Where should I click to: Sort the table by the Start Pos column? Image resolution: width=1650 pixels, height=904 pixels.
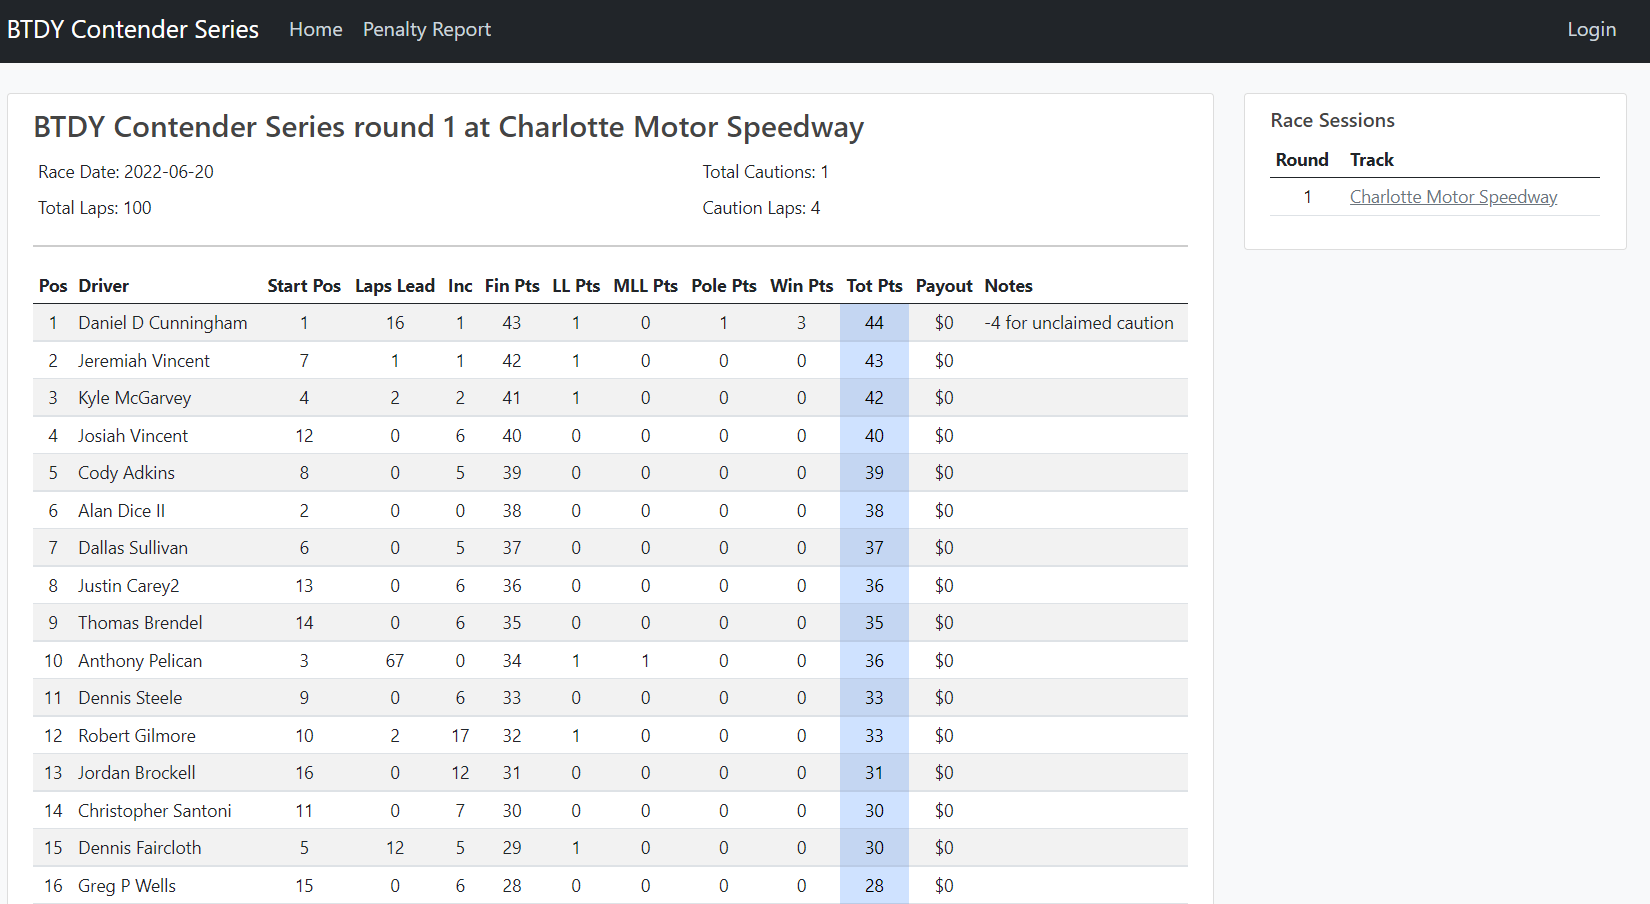pyautogui.click(x=304, y=285)
